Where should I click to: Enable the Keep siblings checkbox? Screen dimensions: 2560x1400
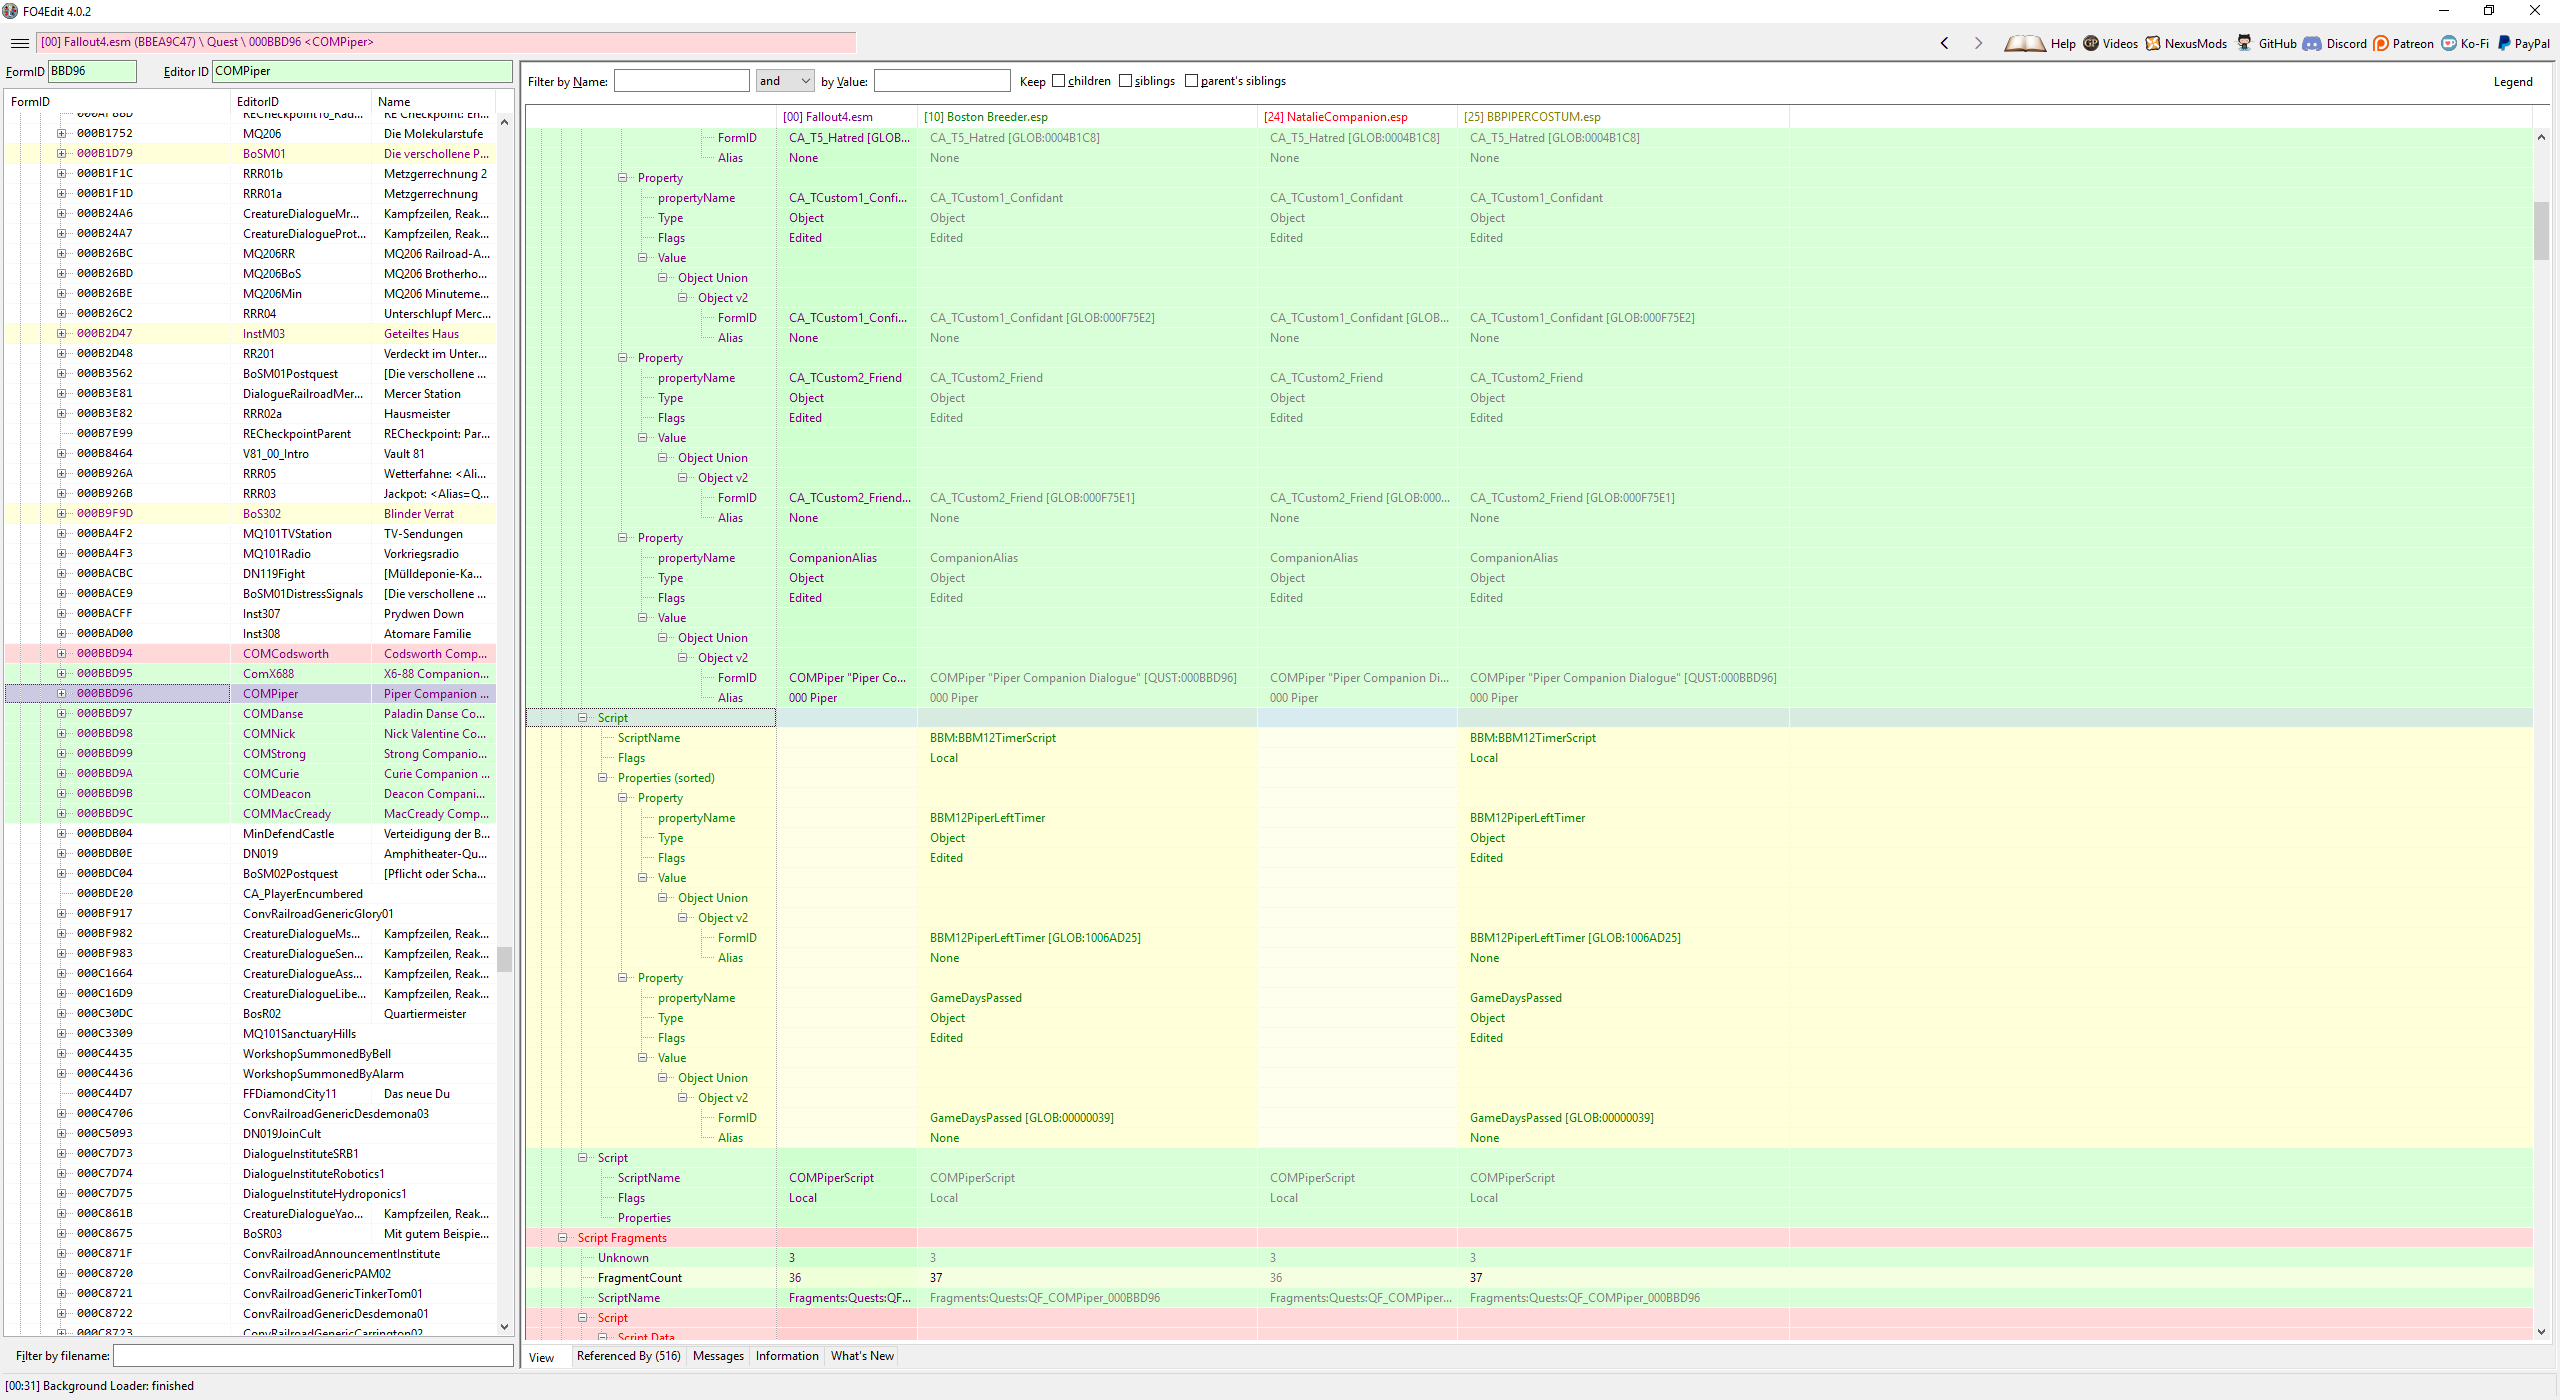(x=1125, y=81)
